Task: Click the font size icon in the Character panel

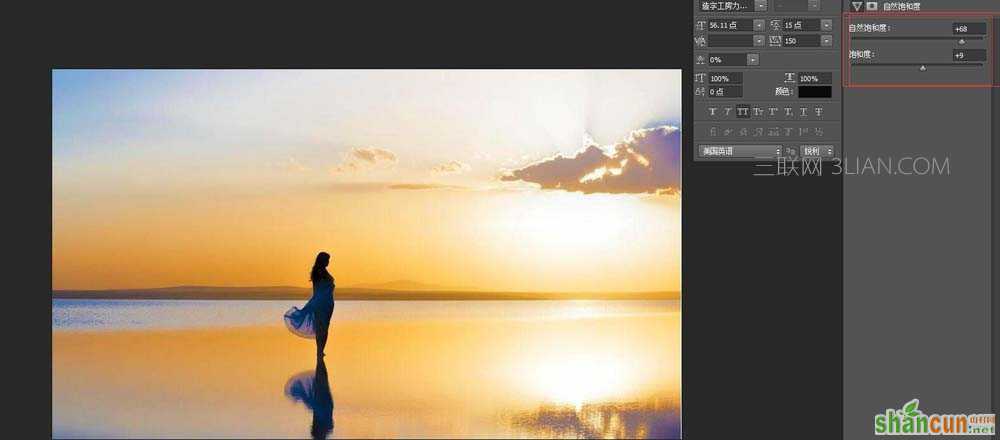Action: [701, 26]
